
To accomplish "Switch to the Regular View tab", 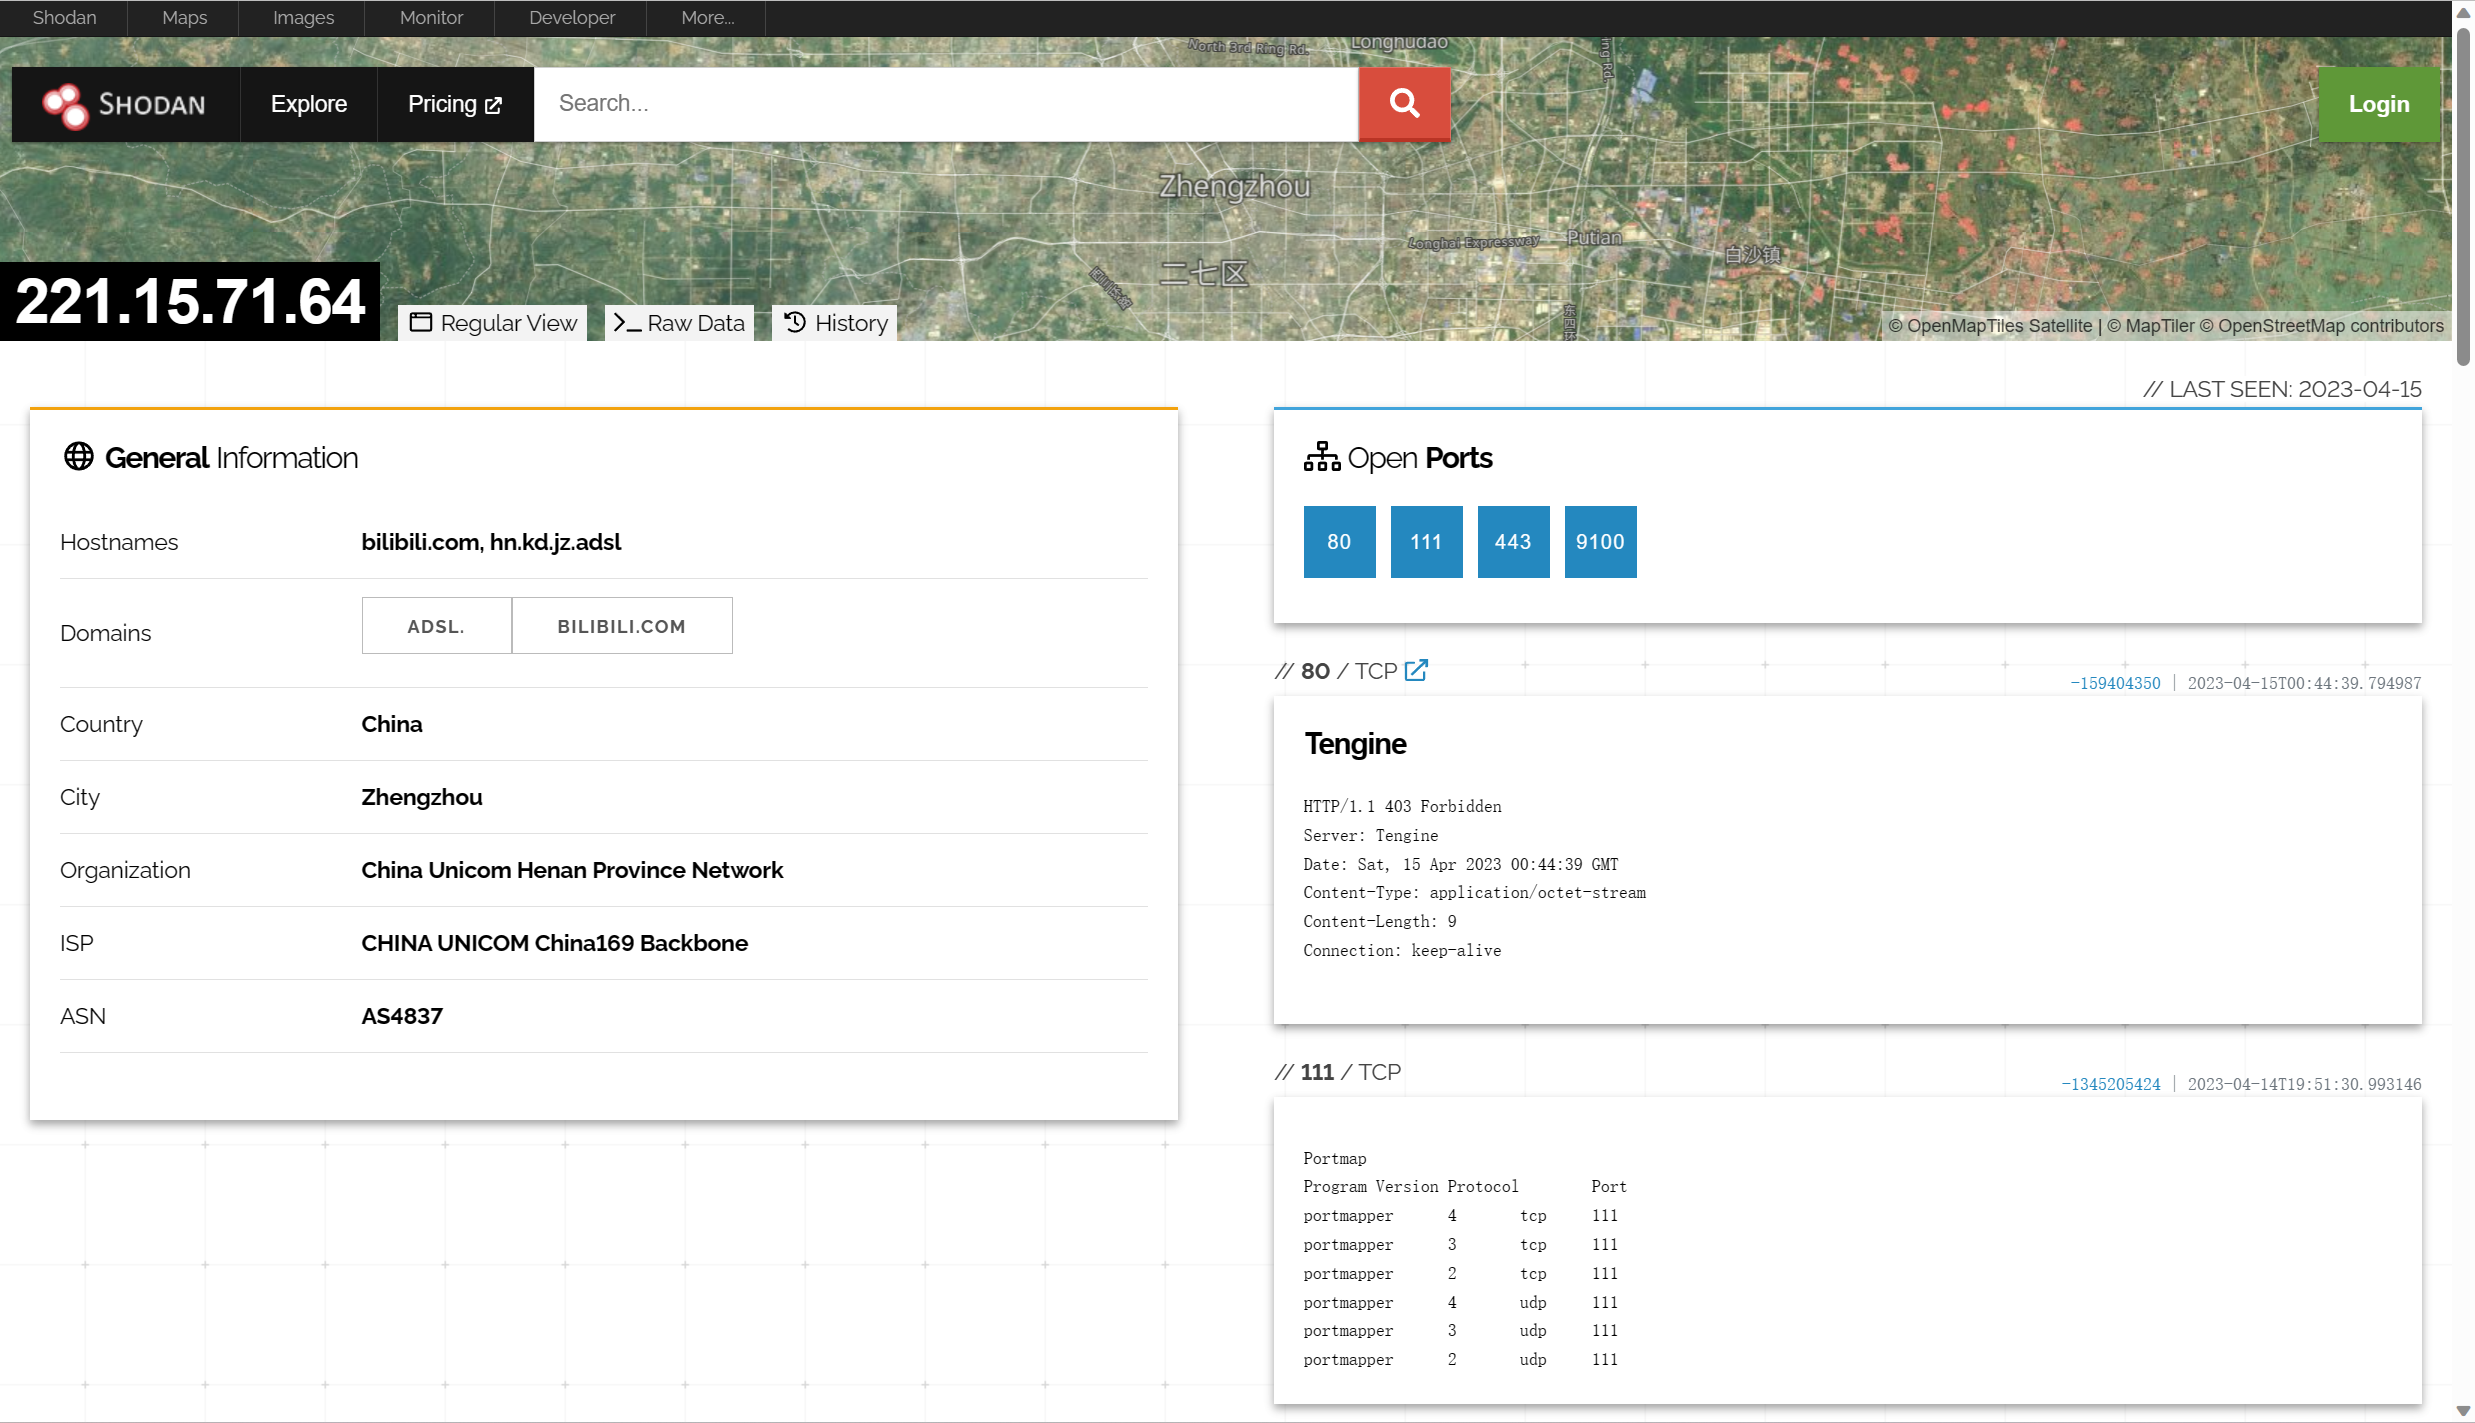I will 493,323.
